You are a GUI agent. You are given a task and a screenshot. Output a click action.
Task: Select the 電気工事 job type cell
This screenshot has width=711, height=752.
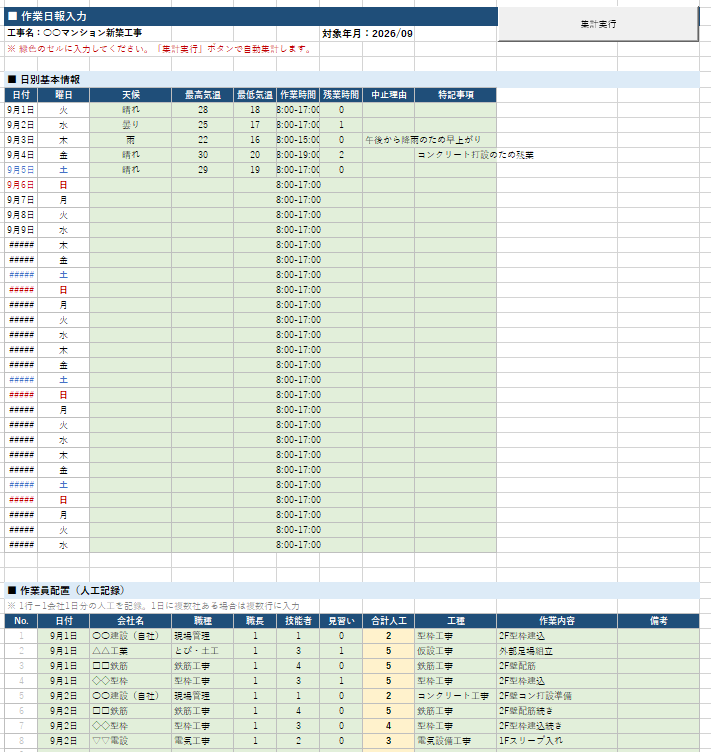tap(203, 740)
